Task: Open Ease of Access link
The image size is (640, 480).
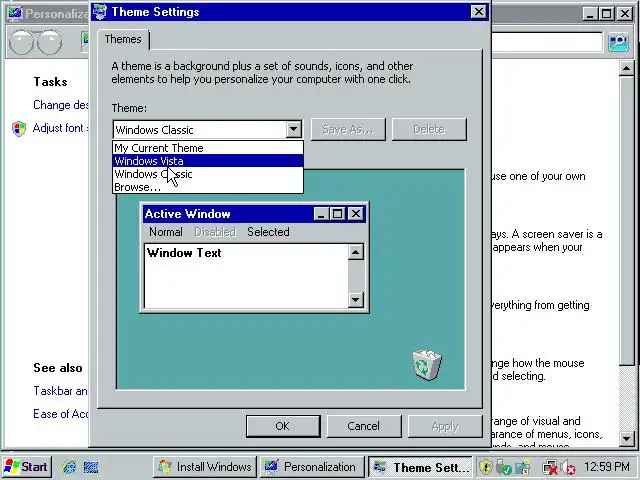Action: [60, 414]
